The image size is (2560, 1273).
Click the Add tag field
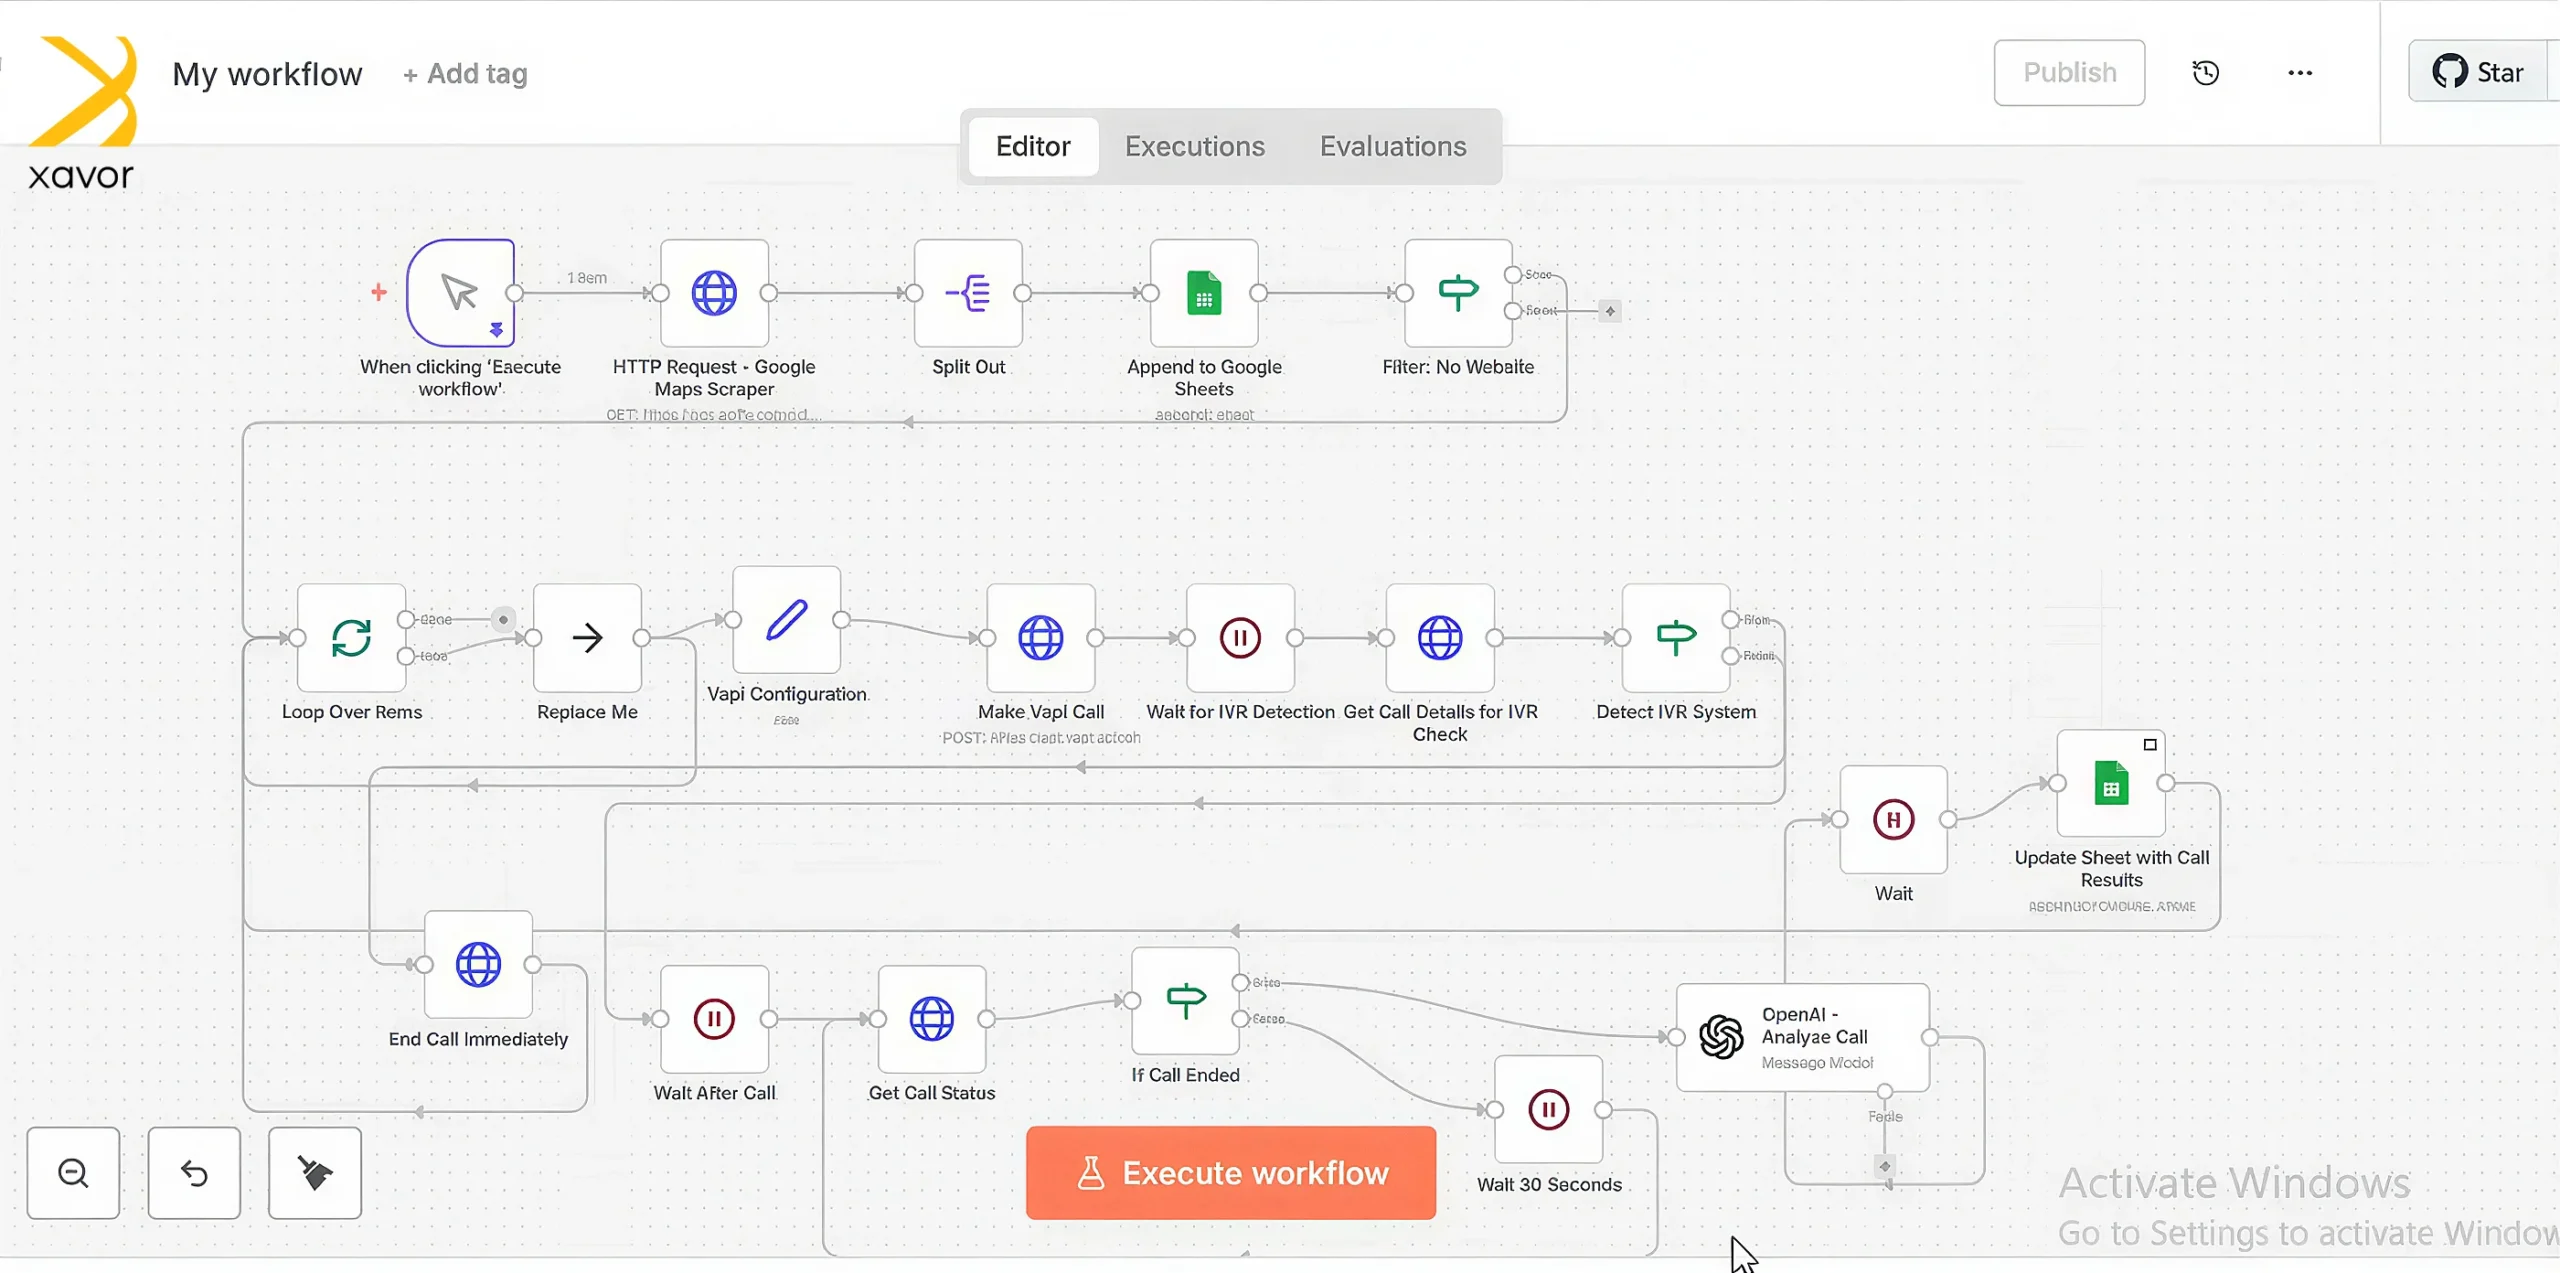pyautogui.click(x=466, y=74)
